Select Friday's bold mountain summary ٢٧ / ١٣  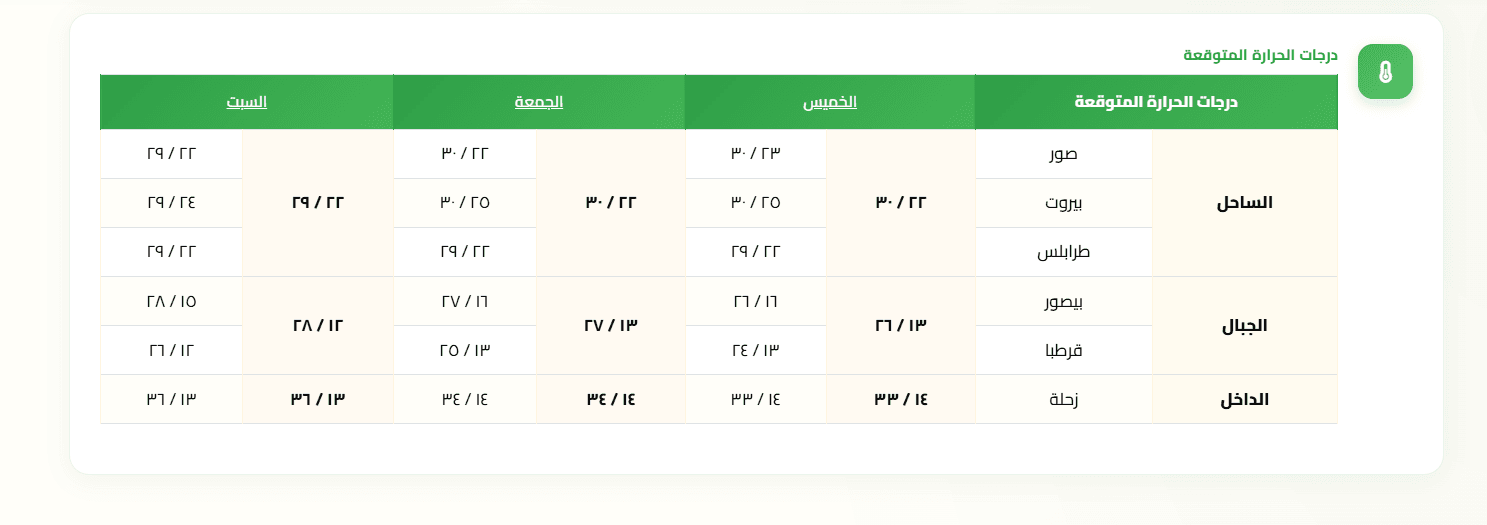611,326
